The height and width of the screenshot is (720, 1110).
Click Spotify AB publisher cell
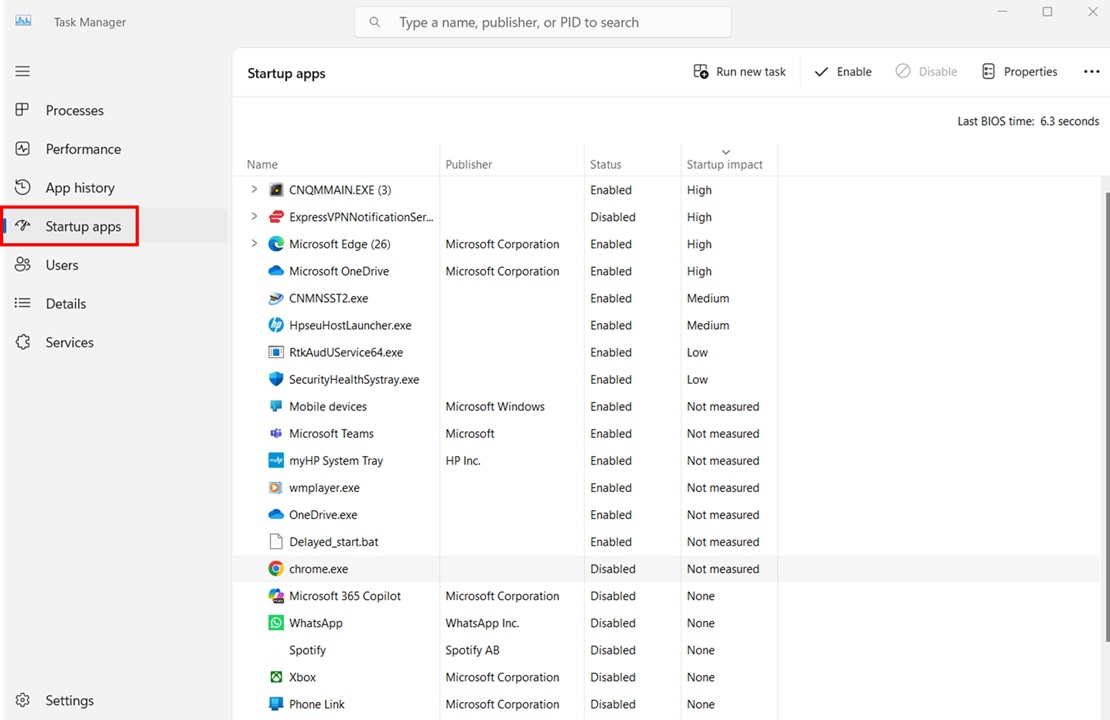click(x=472, y=650)
